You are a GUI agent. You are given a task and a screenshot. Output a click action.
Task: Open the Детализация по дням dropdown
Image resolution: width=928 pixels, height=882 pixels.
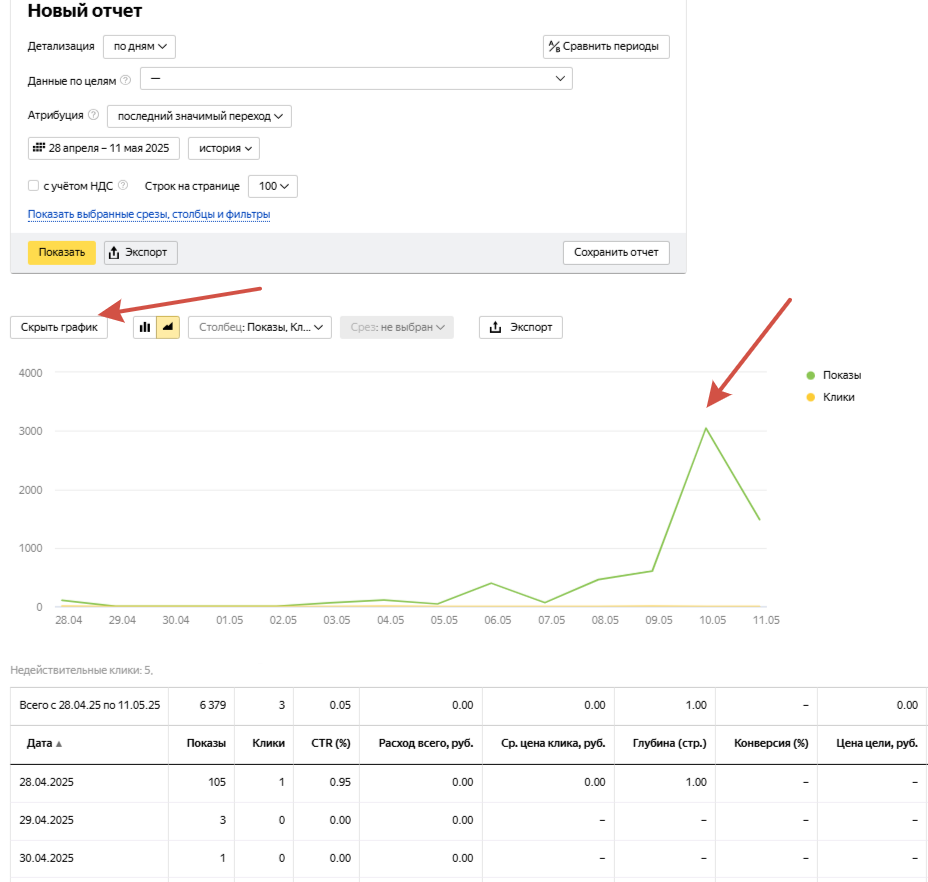(x=139, y=47)
